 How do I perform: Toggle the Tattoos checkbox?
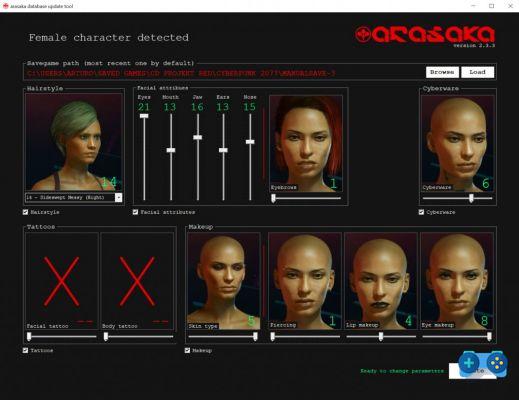[25, 350]
